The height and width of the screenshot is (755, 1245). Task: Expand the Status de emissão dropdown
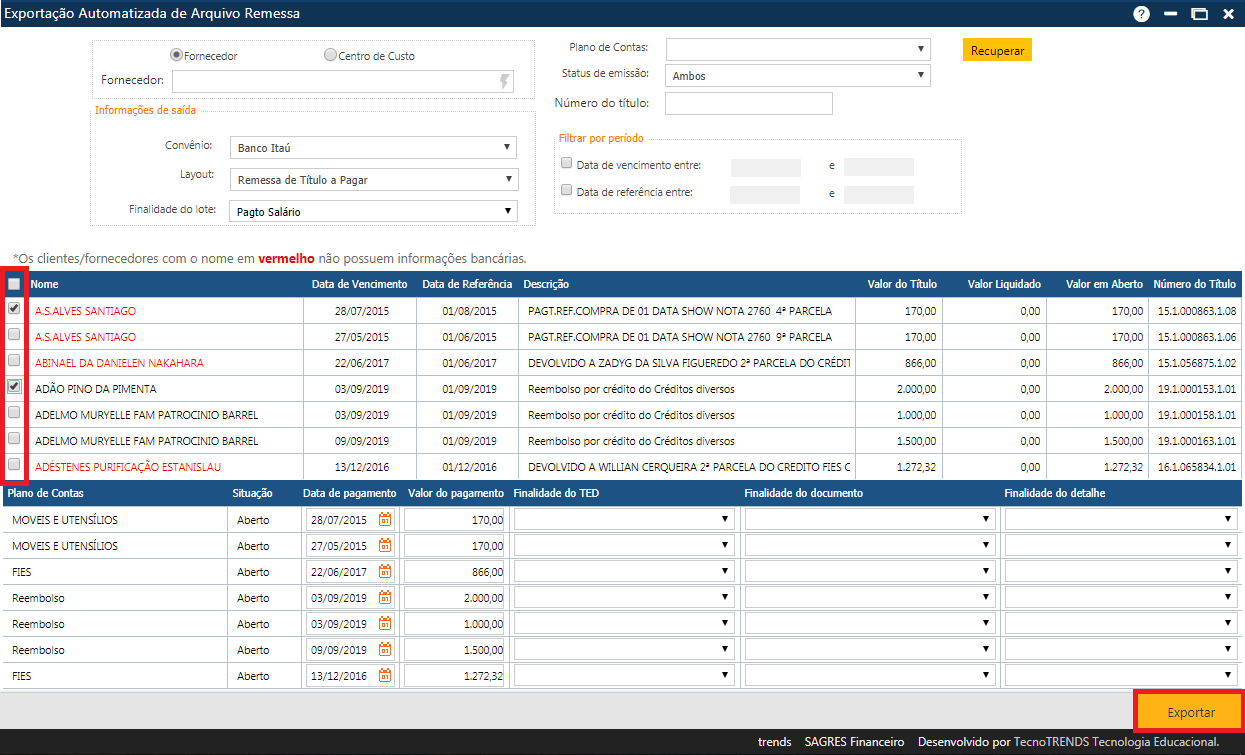798,76
